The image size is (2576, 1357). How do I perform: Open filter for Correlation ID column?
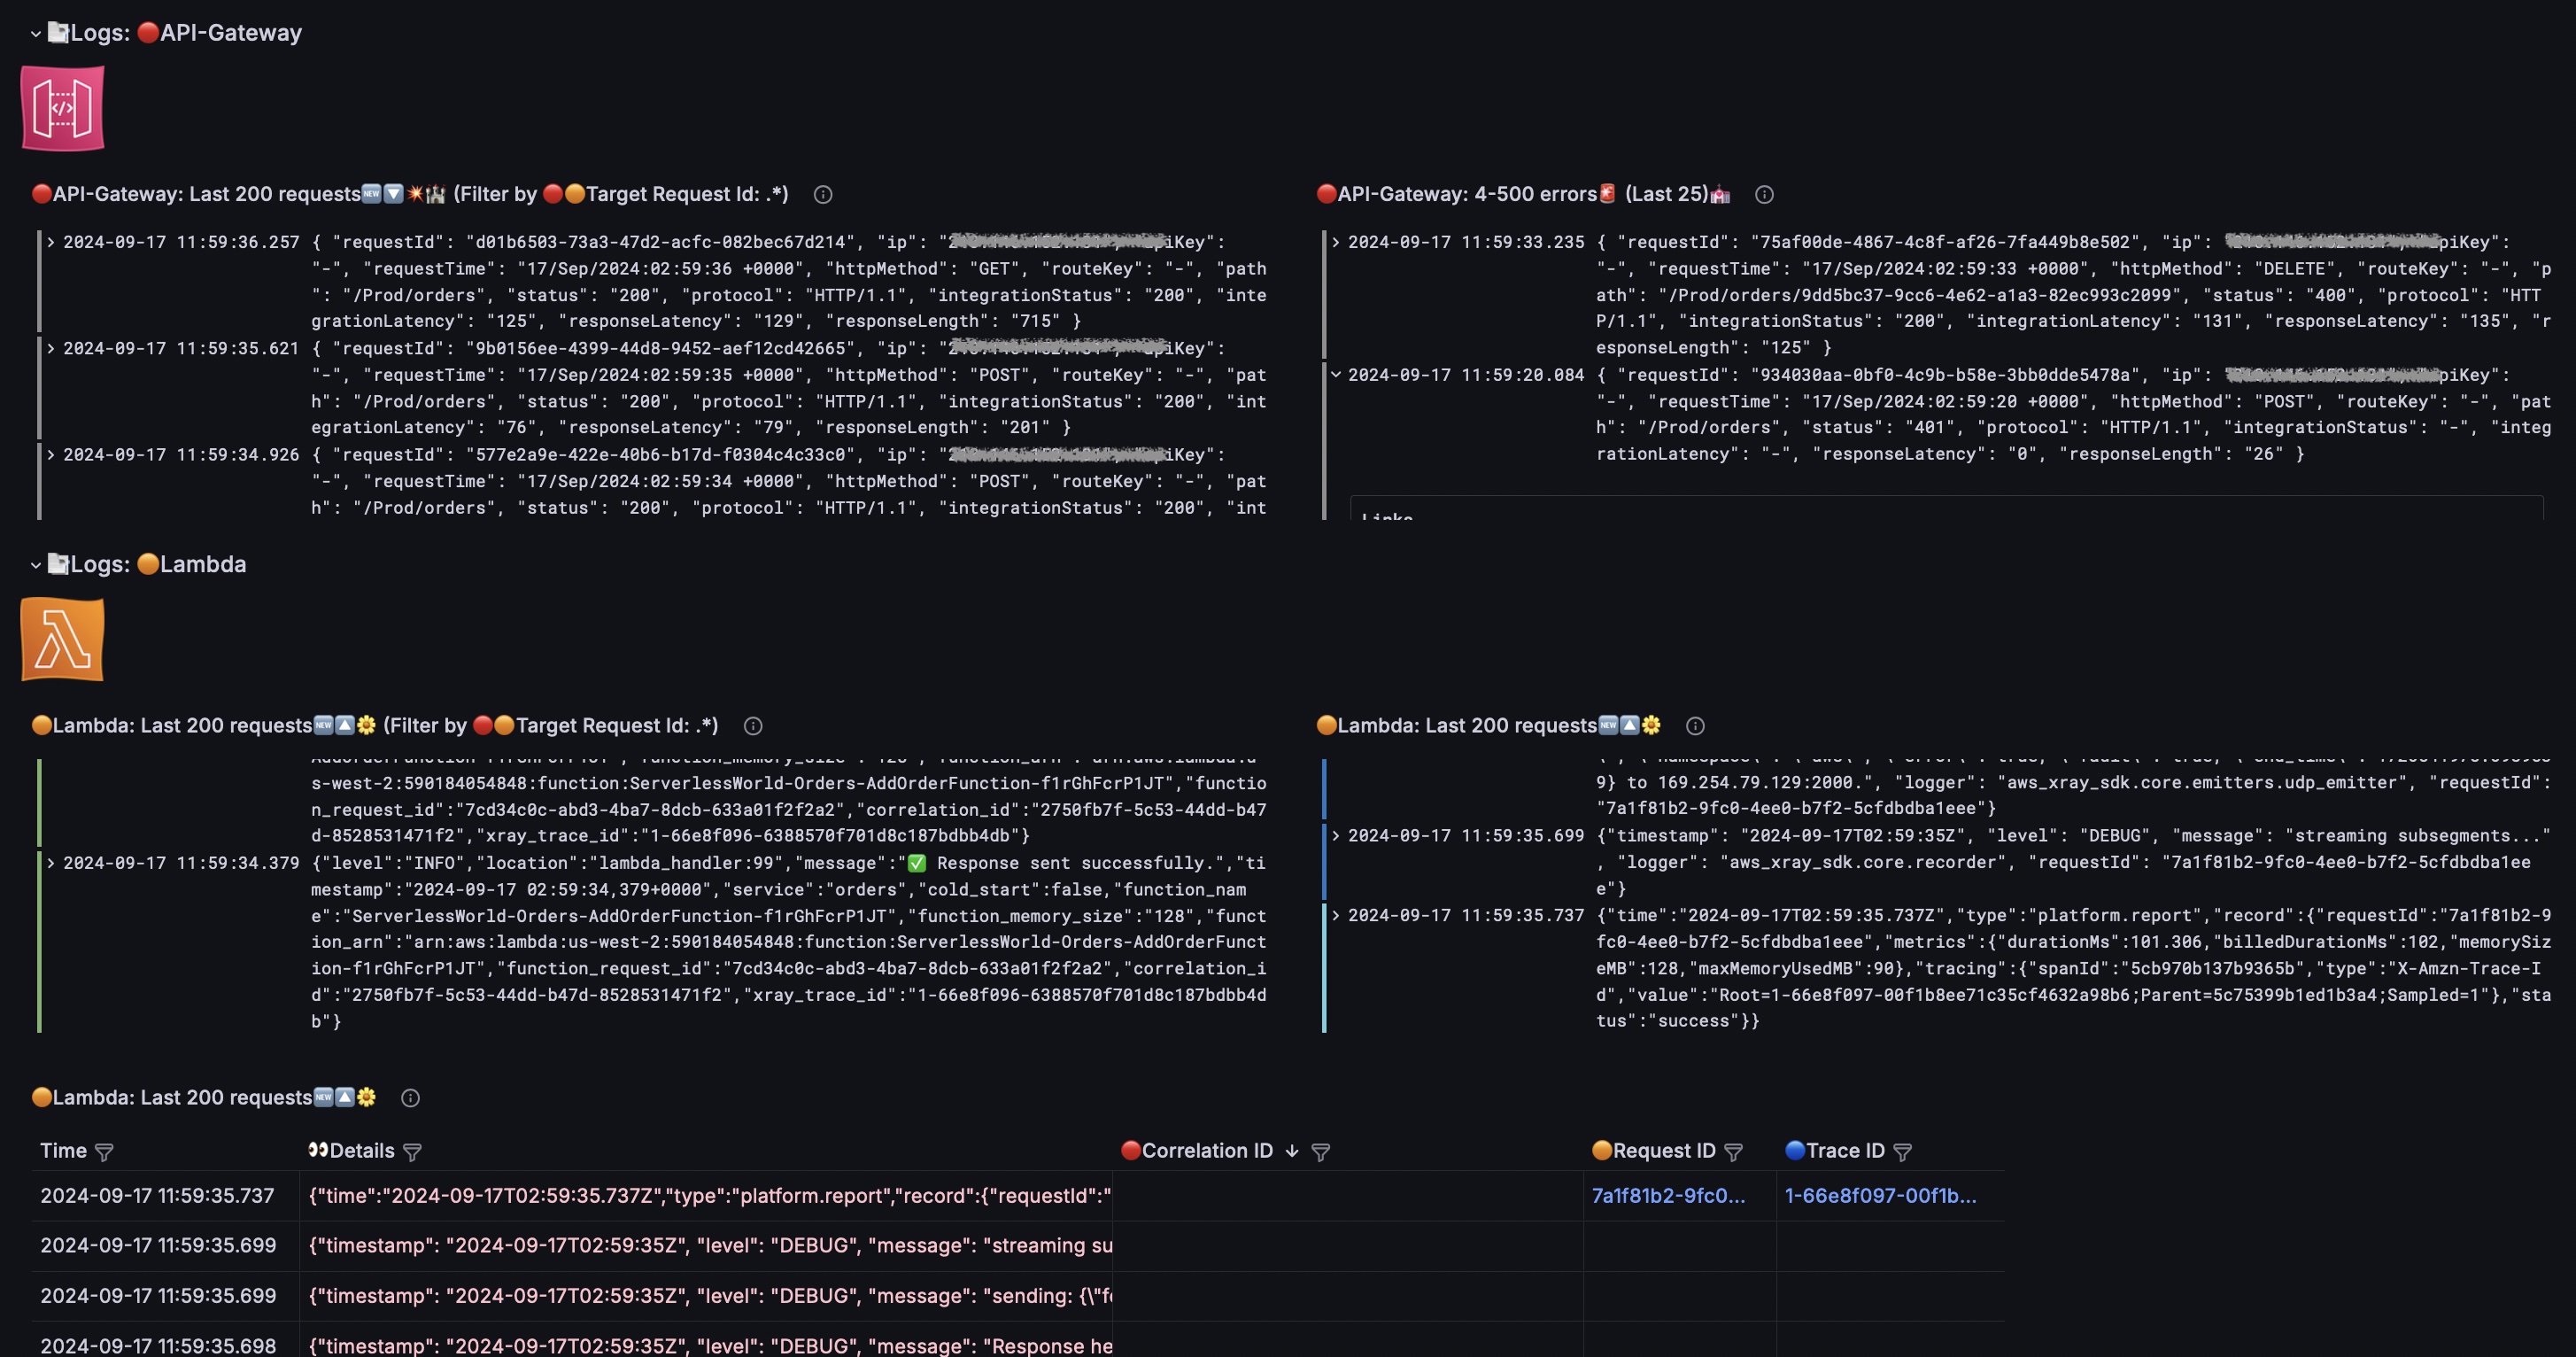click(1320, 1152)
